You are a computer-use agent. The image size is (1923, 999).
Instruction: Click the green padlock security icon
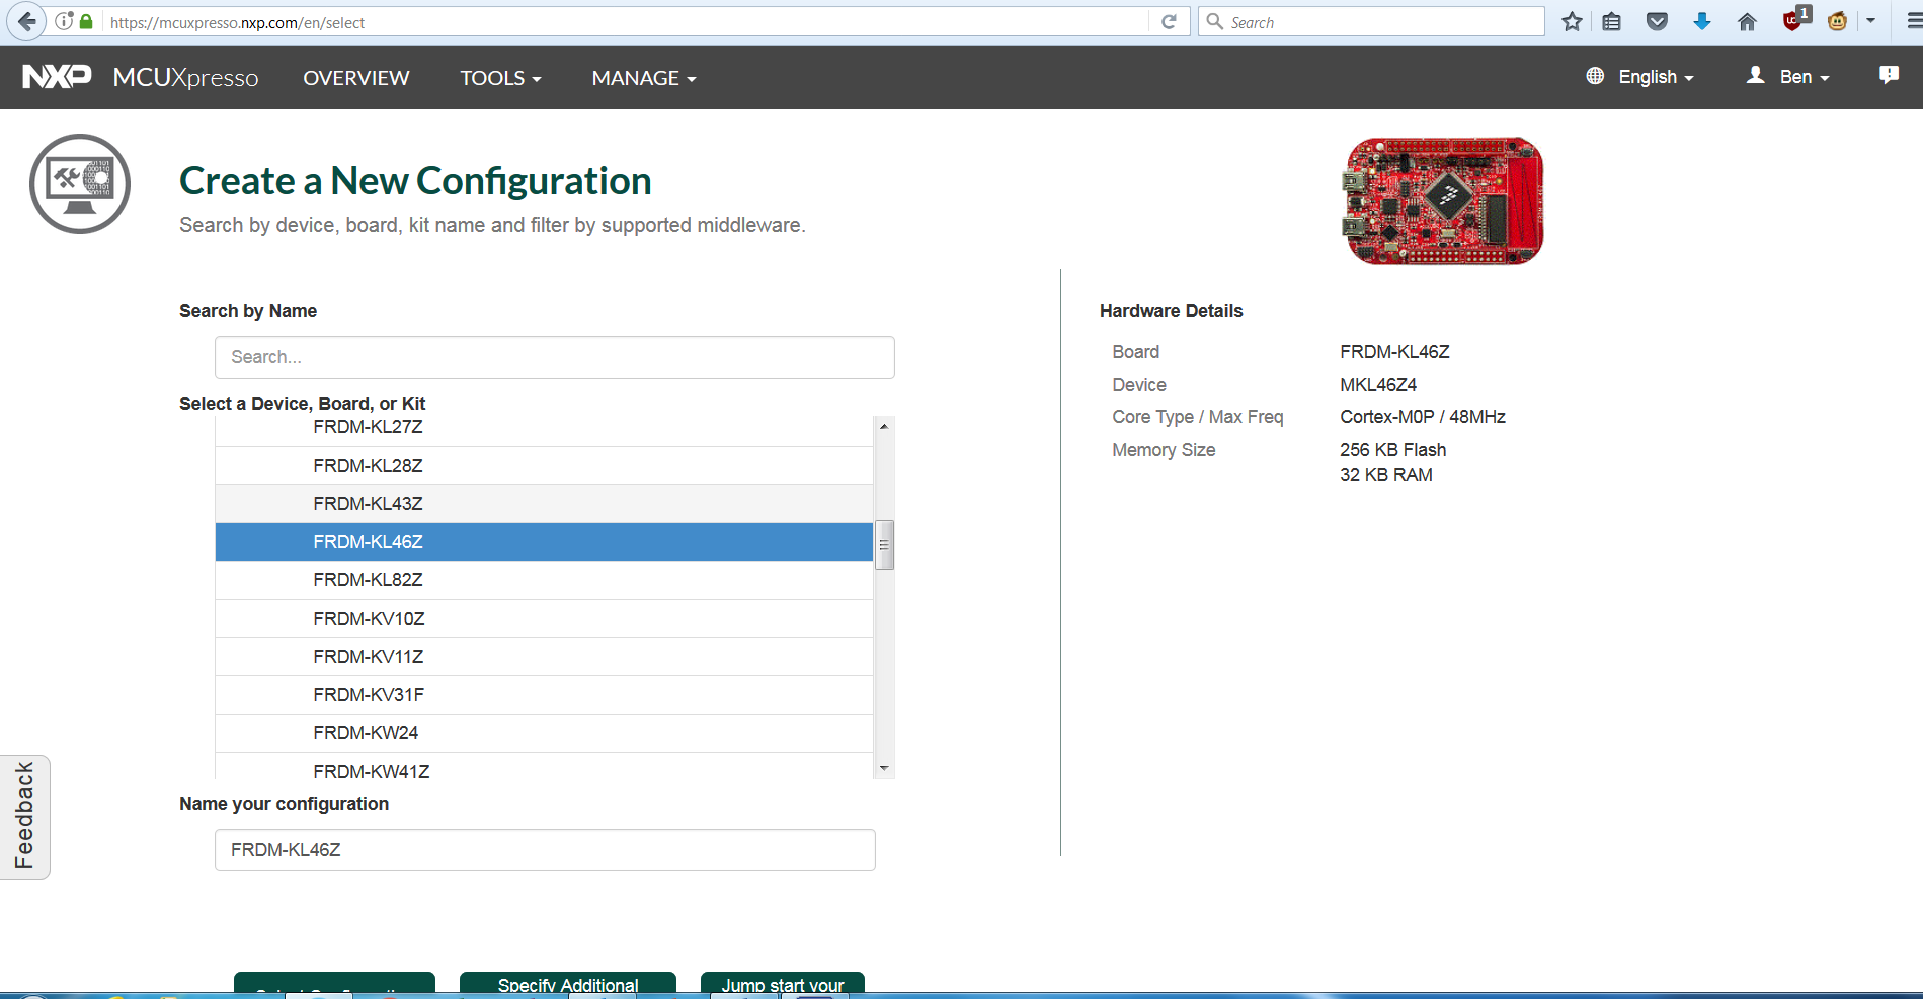tap(86, 21)
